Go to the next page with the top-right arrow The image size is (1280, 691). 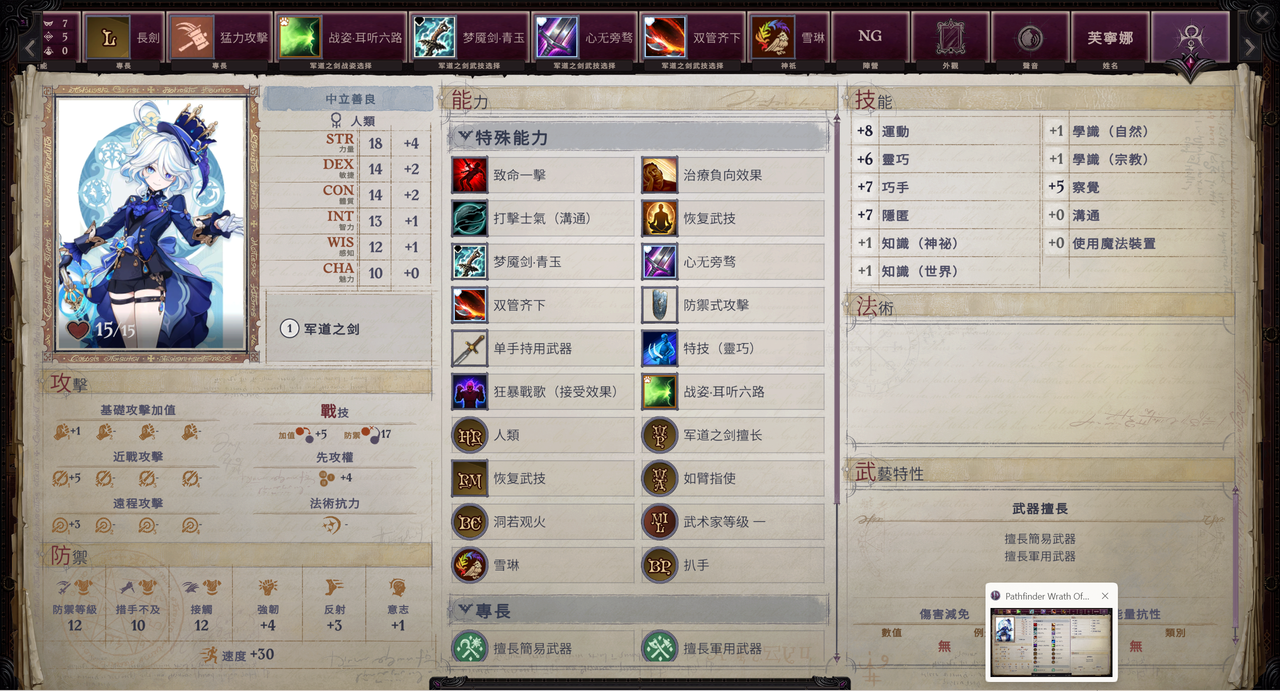pos(1250,46)
